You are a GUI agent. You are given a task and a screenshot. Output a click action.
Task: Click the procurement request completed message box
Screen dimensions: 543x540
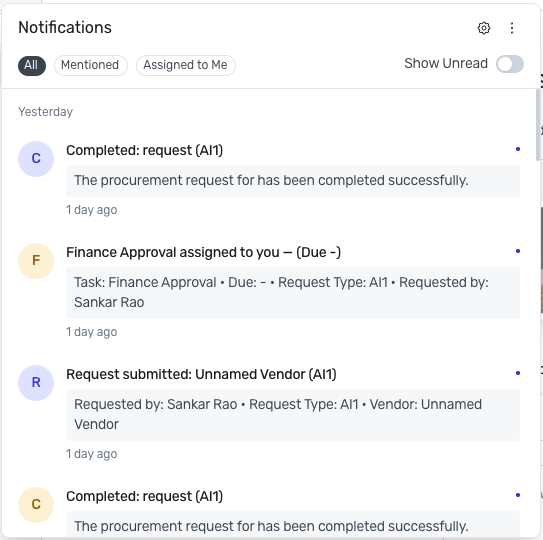click(x=293, y=181)
